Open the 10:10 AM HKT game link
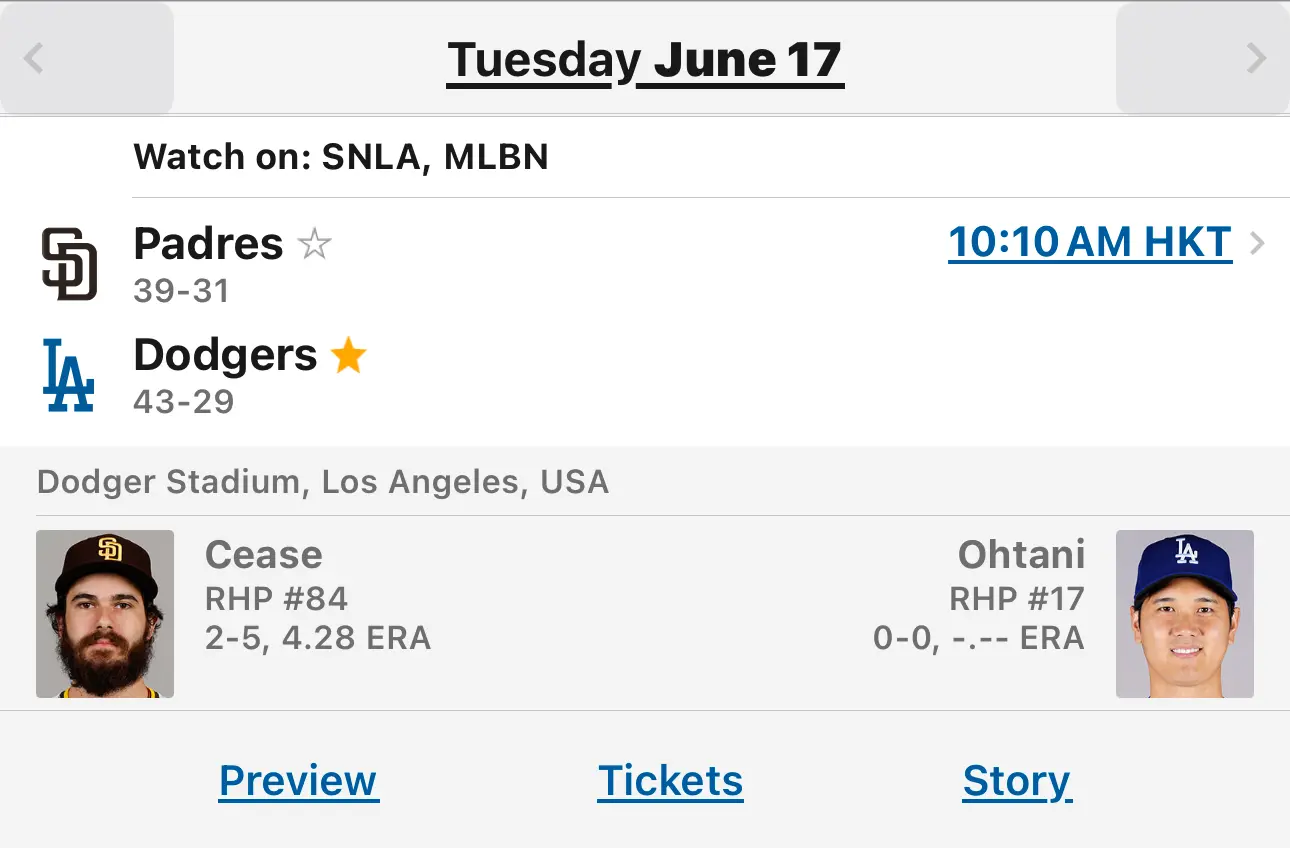 [1090, 243]
